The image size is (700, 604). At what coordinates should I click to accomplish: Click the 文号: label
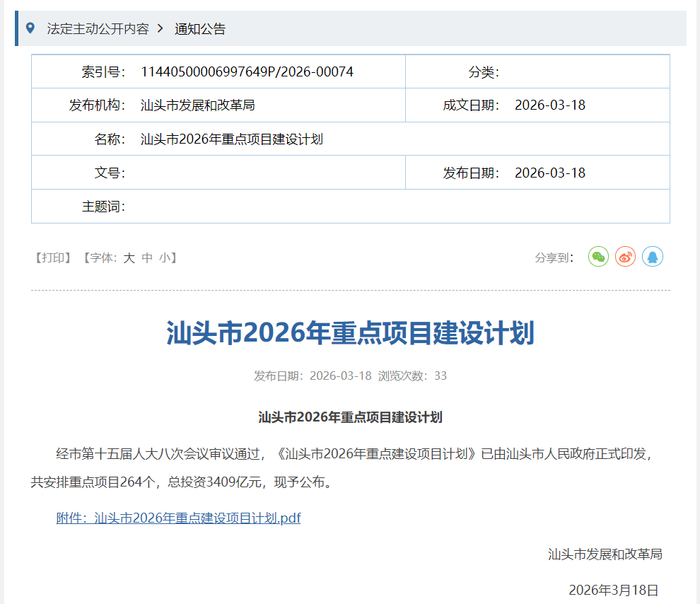(x=110, y=173)
